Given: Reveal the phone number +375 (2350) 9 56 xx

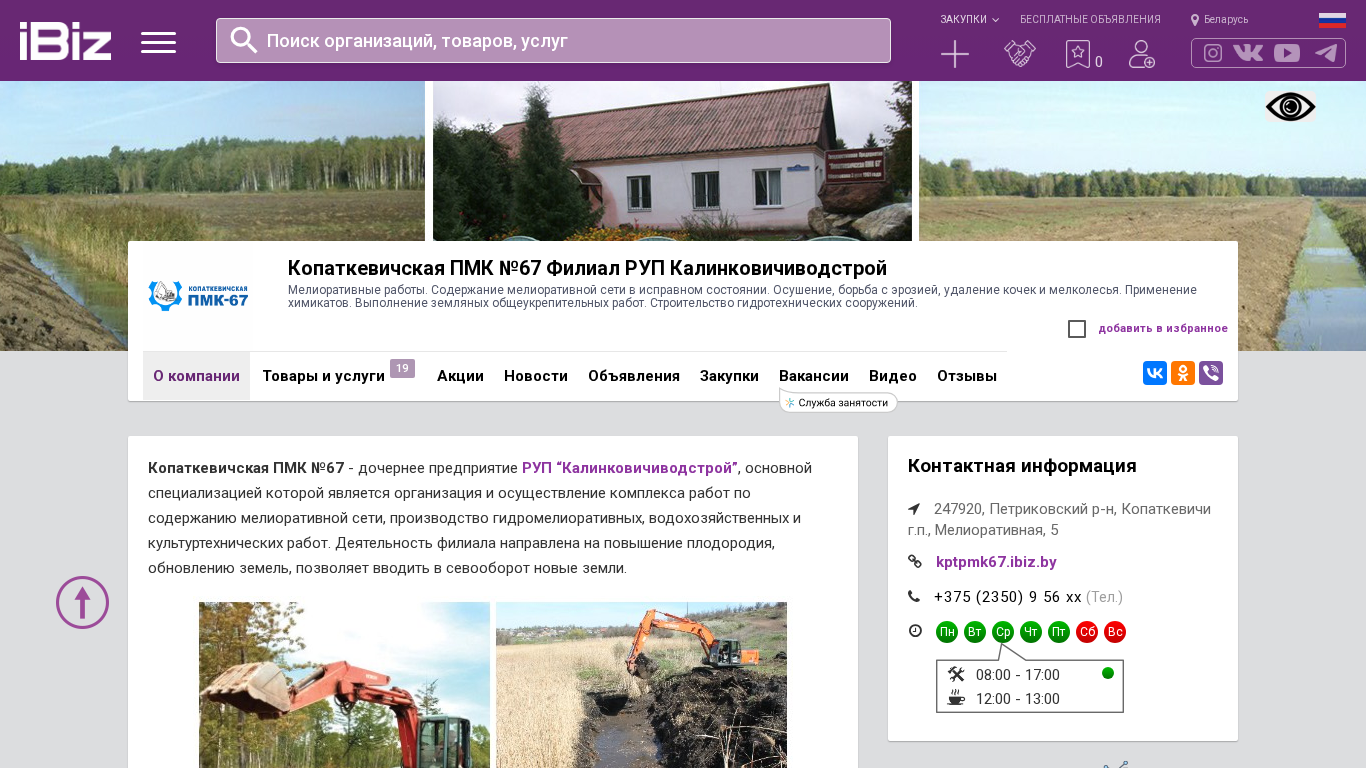Looking at the screenshot, I should (1008, 597).
